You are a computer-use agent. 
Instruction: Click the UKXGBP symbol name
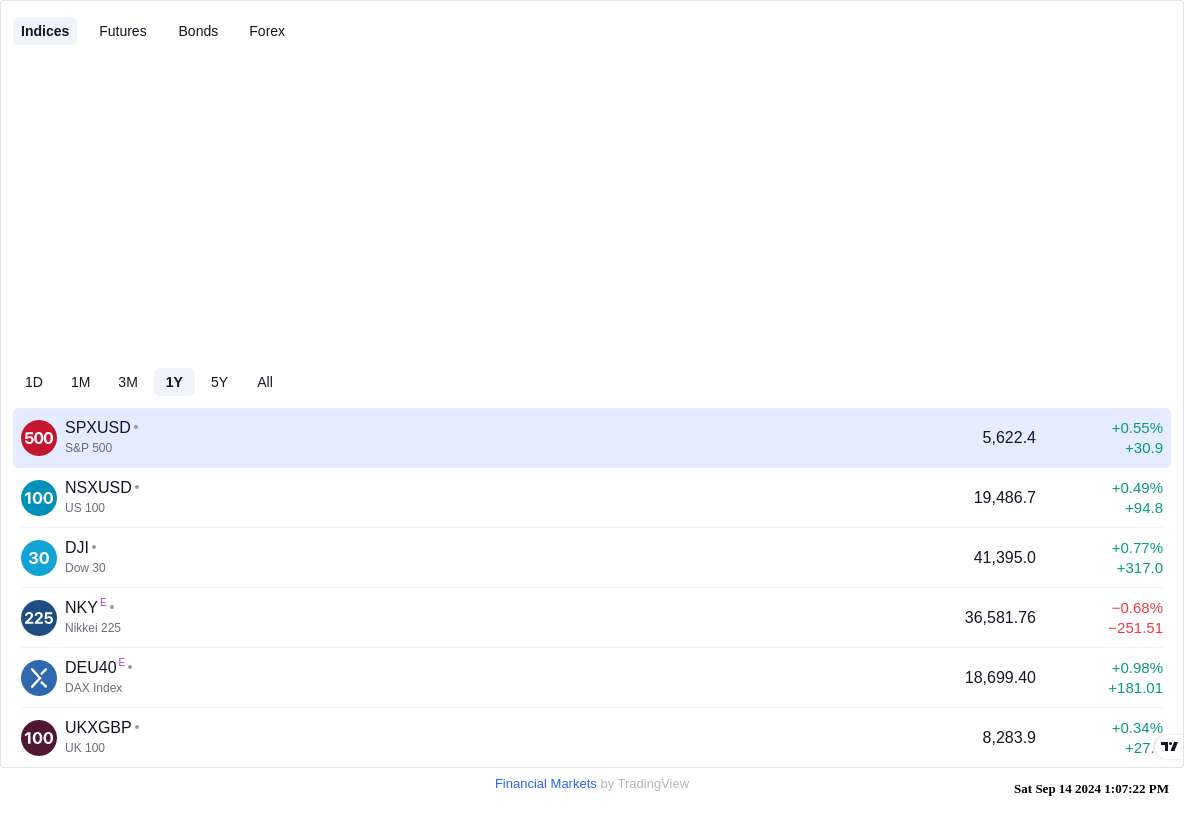tap(98, 728)
